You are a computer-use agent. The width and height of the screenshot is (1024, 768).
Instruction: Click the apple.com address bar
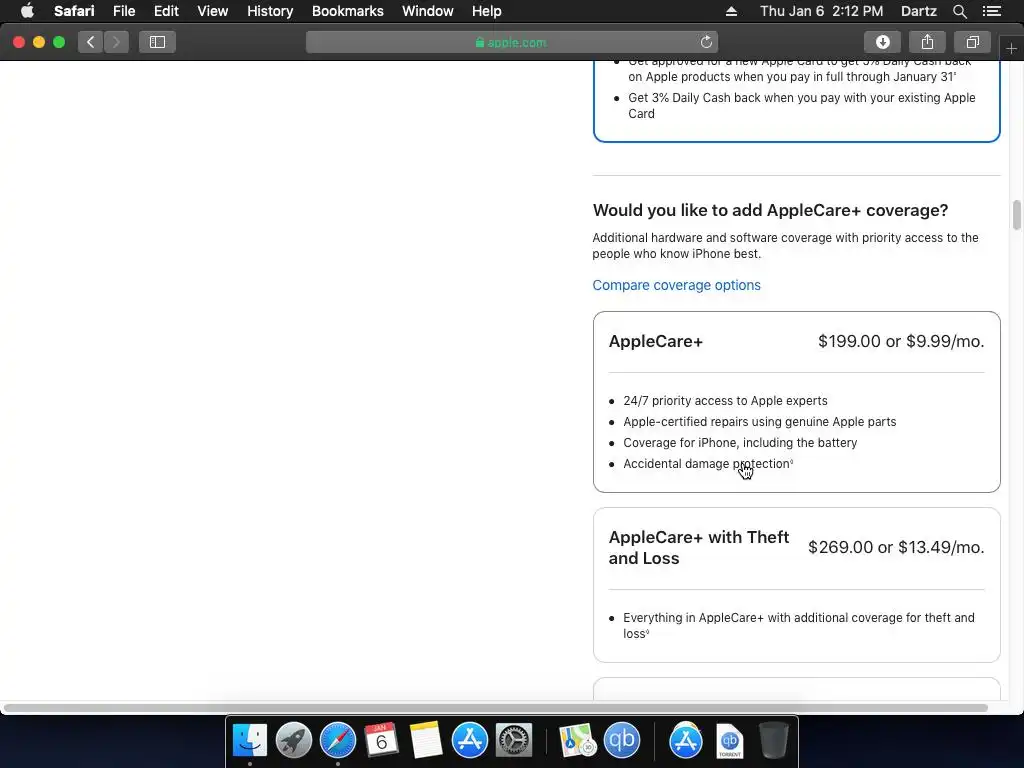511,42
